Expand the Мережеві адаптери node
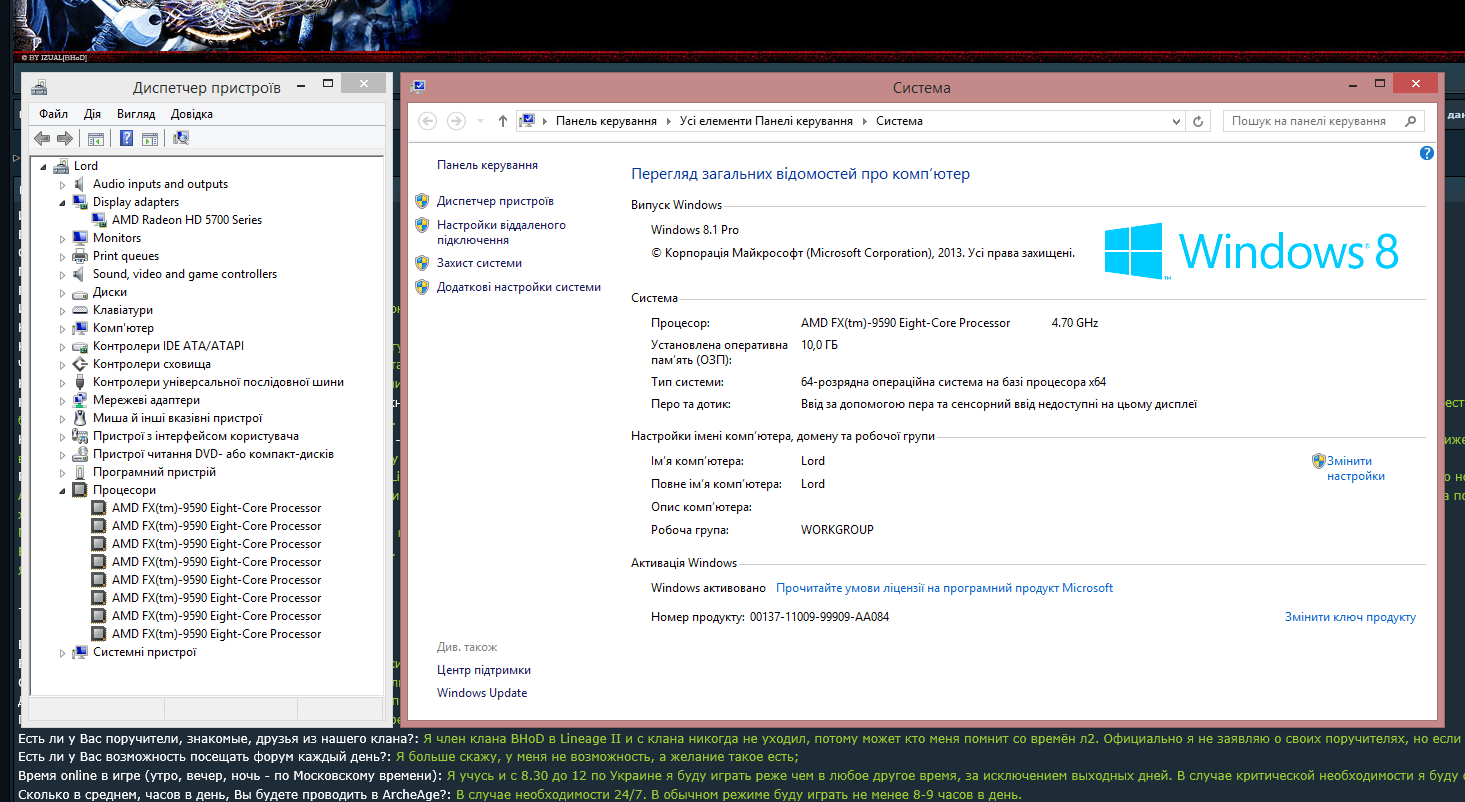 point(62,401)
